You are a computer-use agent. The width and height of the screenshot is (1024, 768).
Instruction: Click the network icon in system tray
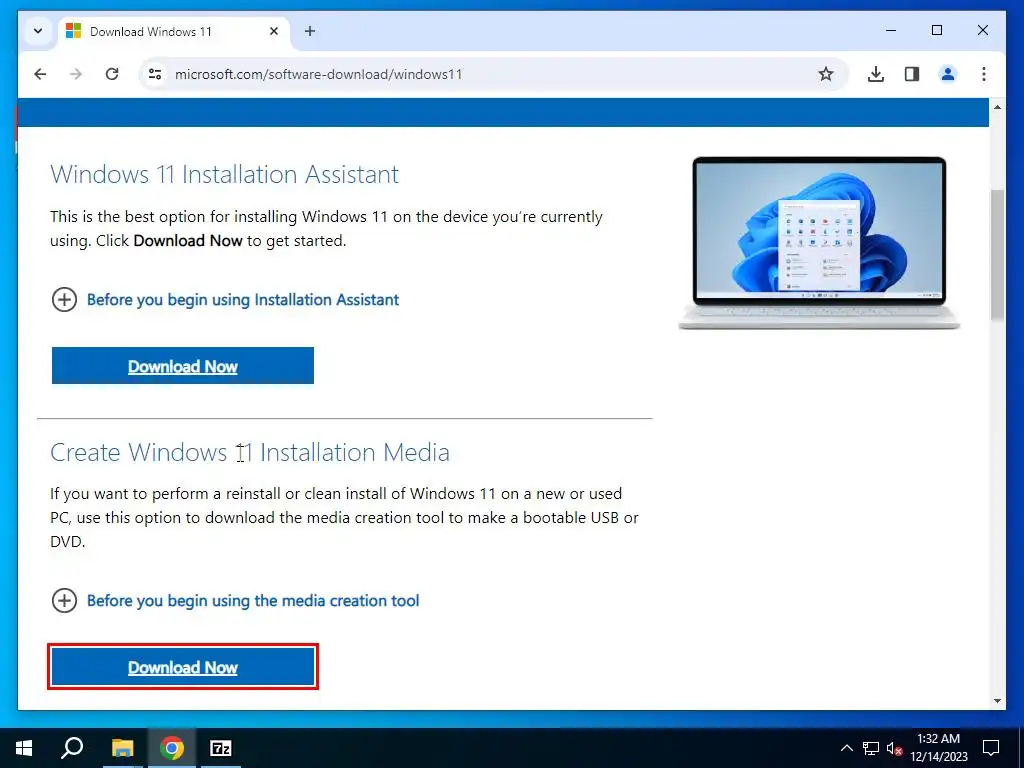click(x=871, y=748)
